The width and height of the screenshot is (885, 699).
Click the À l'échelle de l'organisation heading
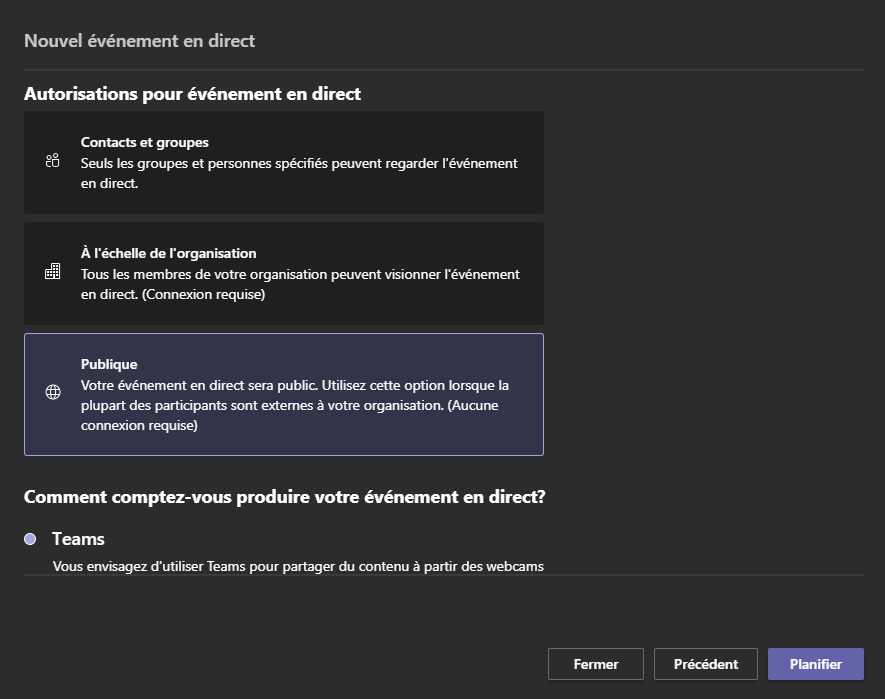tap(168, 254)
